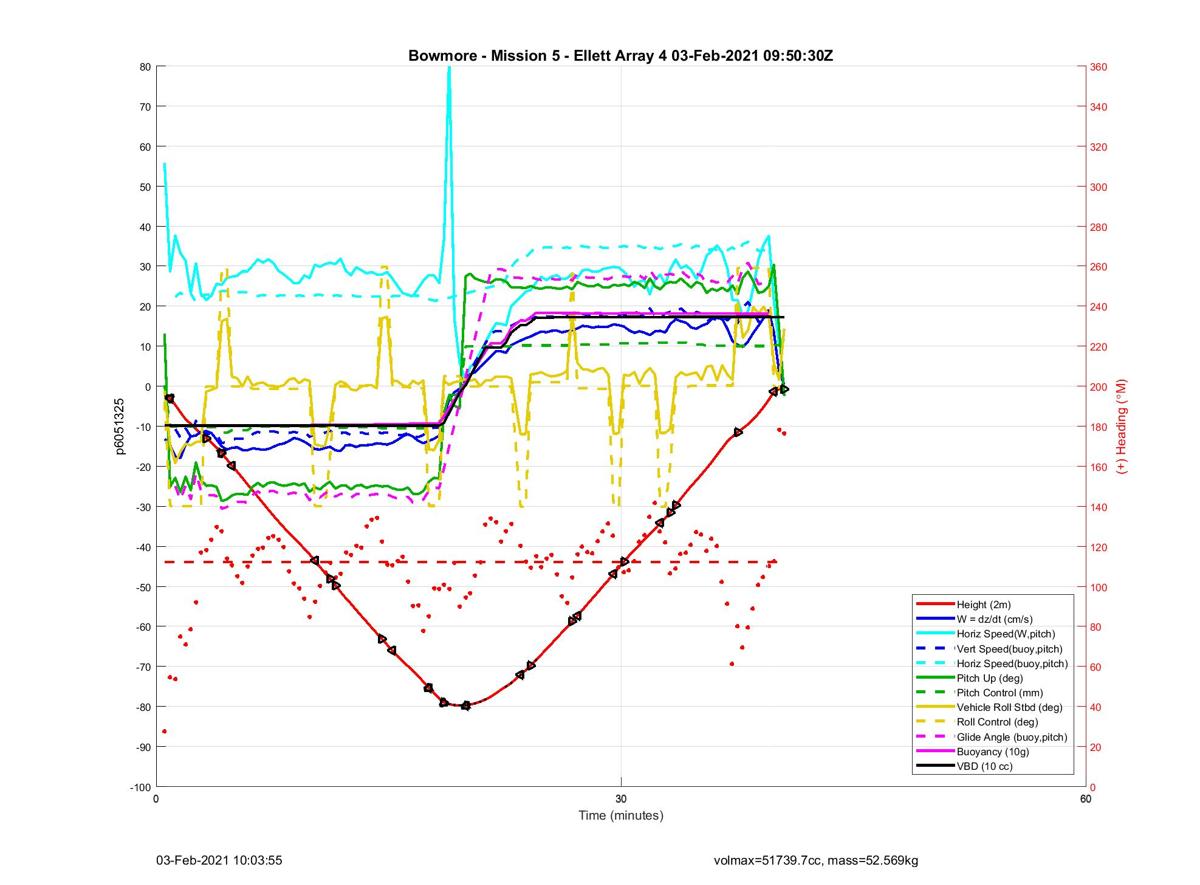Click the footer timestamp "03-Feb-2021 10:03:55"
Image resolution: width=1200 pixels, height=885 pixels.
pyautogui.click(x=219, y=860)
